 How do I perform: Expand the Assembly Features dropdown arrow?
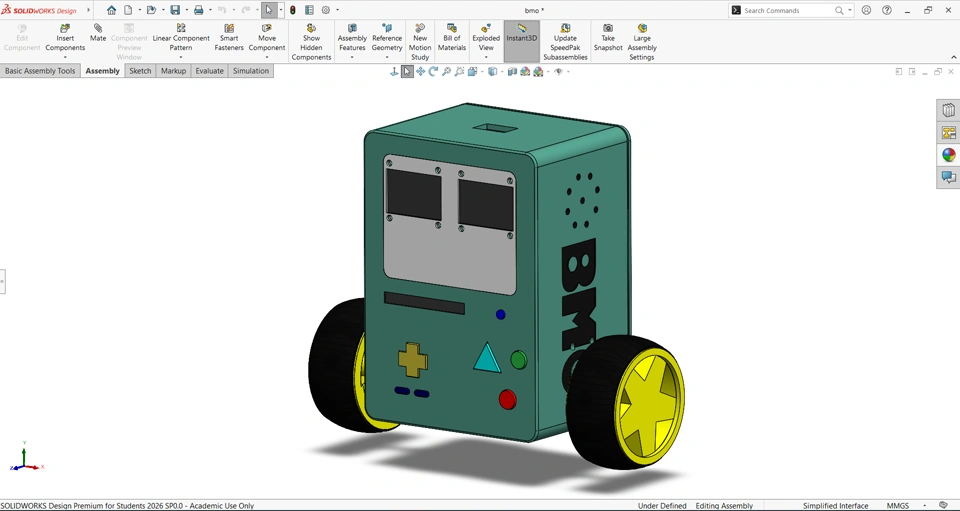coord(352,58)
